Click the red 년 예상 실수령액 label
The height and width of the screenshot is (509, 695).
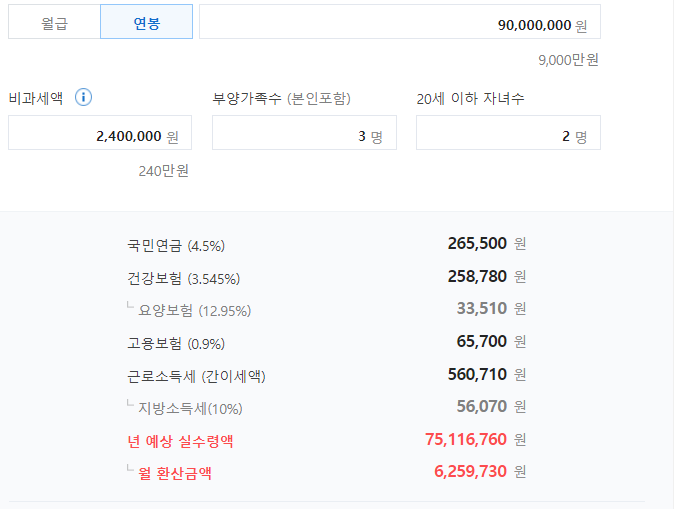(x=180, y=441)
